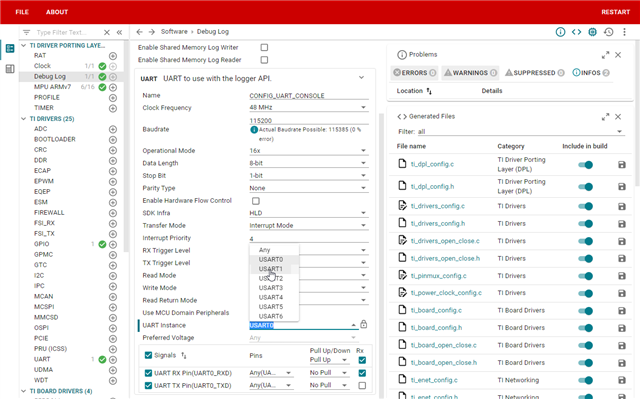Save the ti_dpl_config.c file

coord(622,165)
